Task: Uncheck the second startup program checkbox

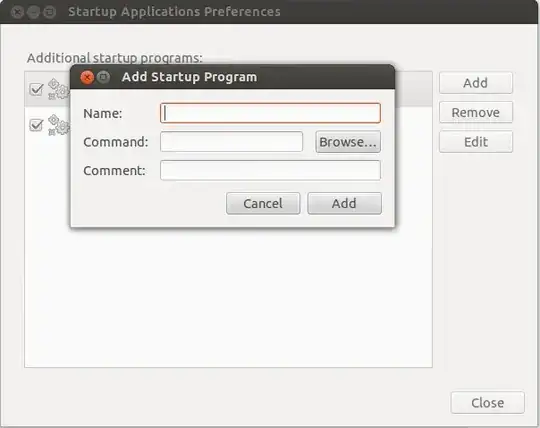Action: pyautogui.click(x=36, y=125)
